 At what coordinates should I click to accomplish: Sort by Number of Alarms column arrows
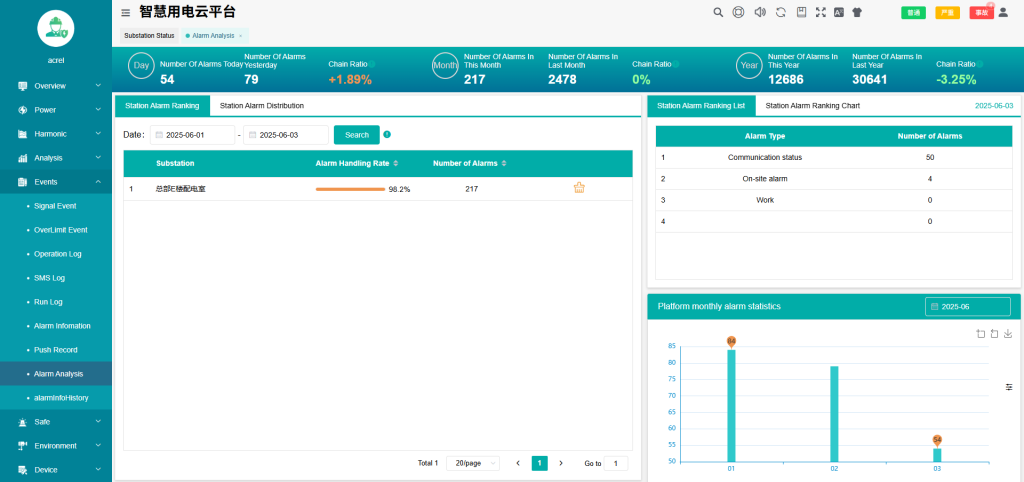click(504, 163)
